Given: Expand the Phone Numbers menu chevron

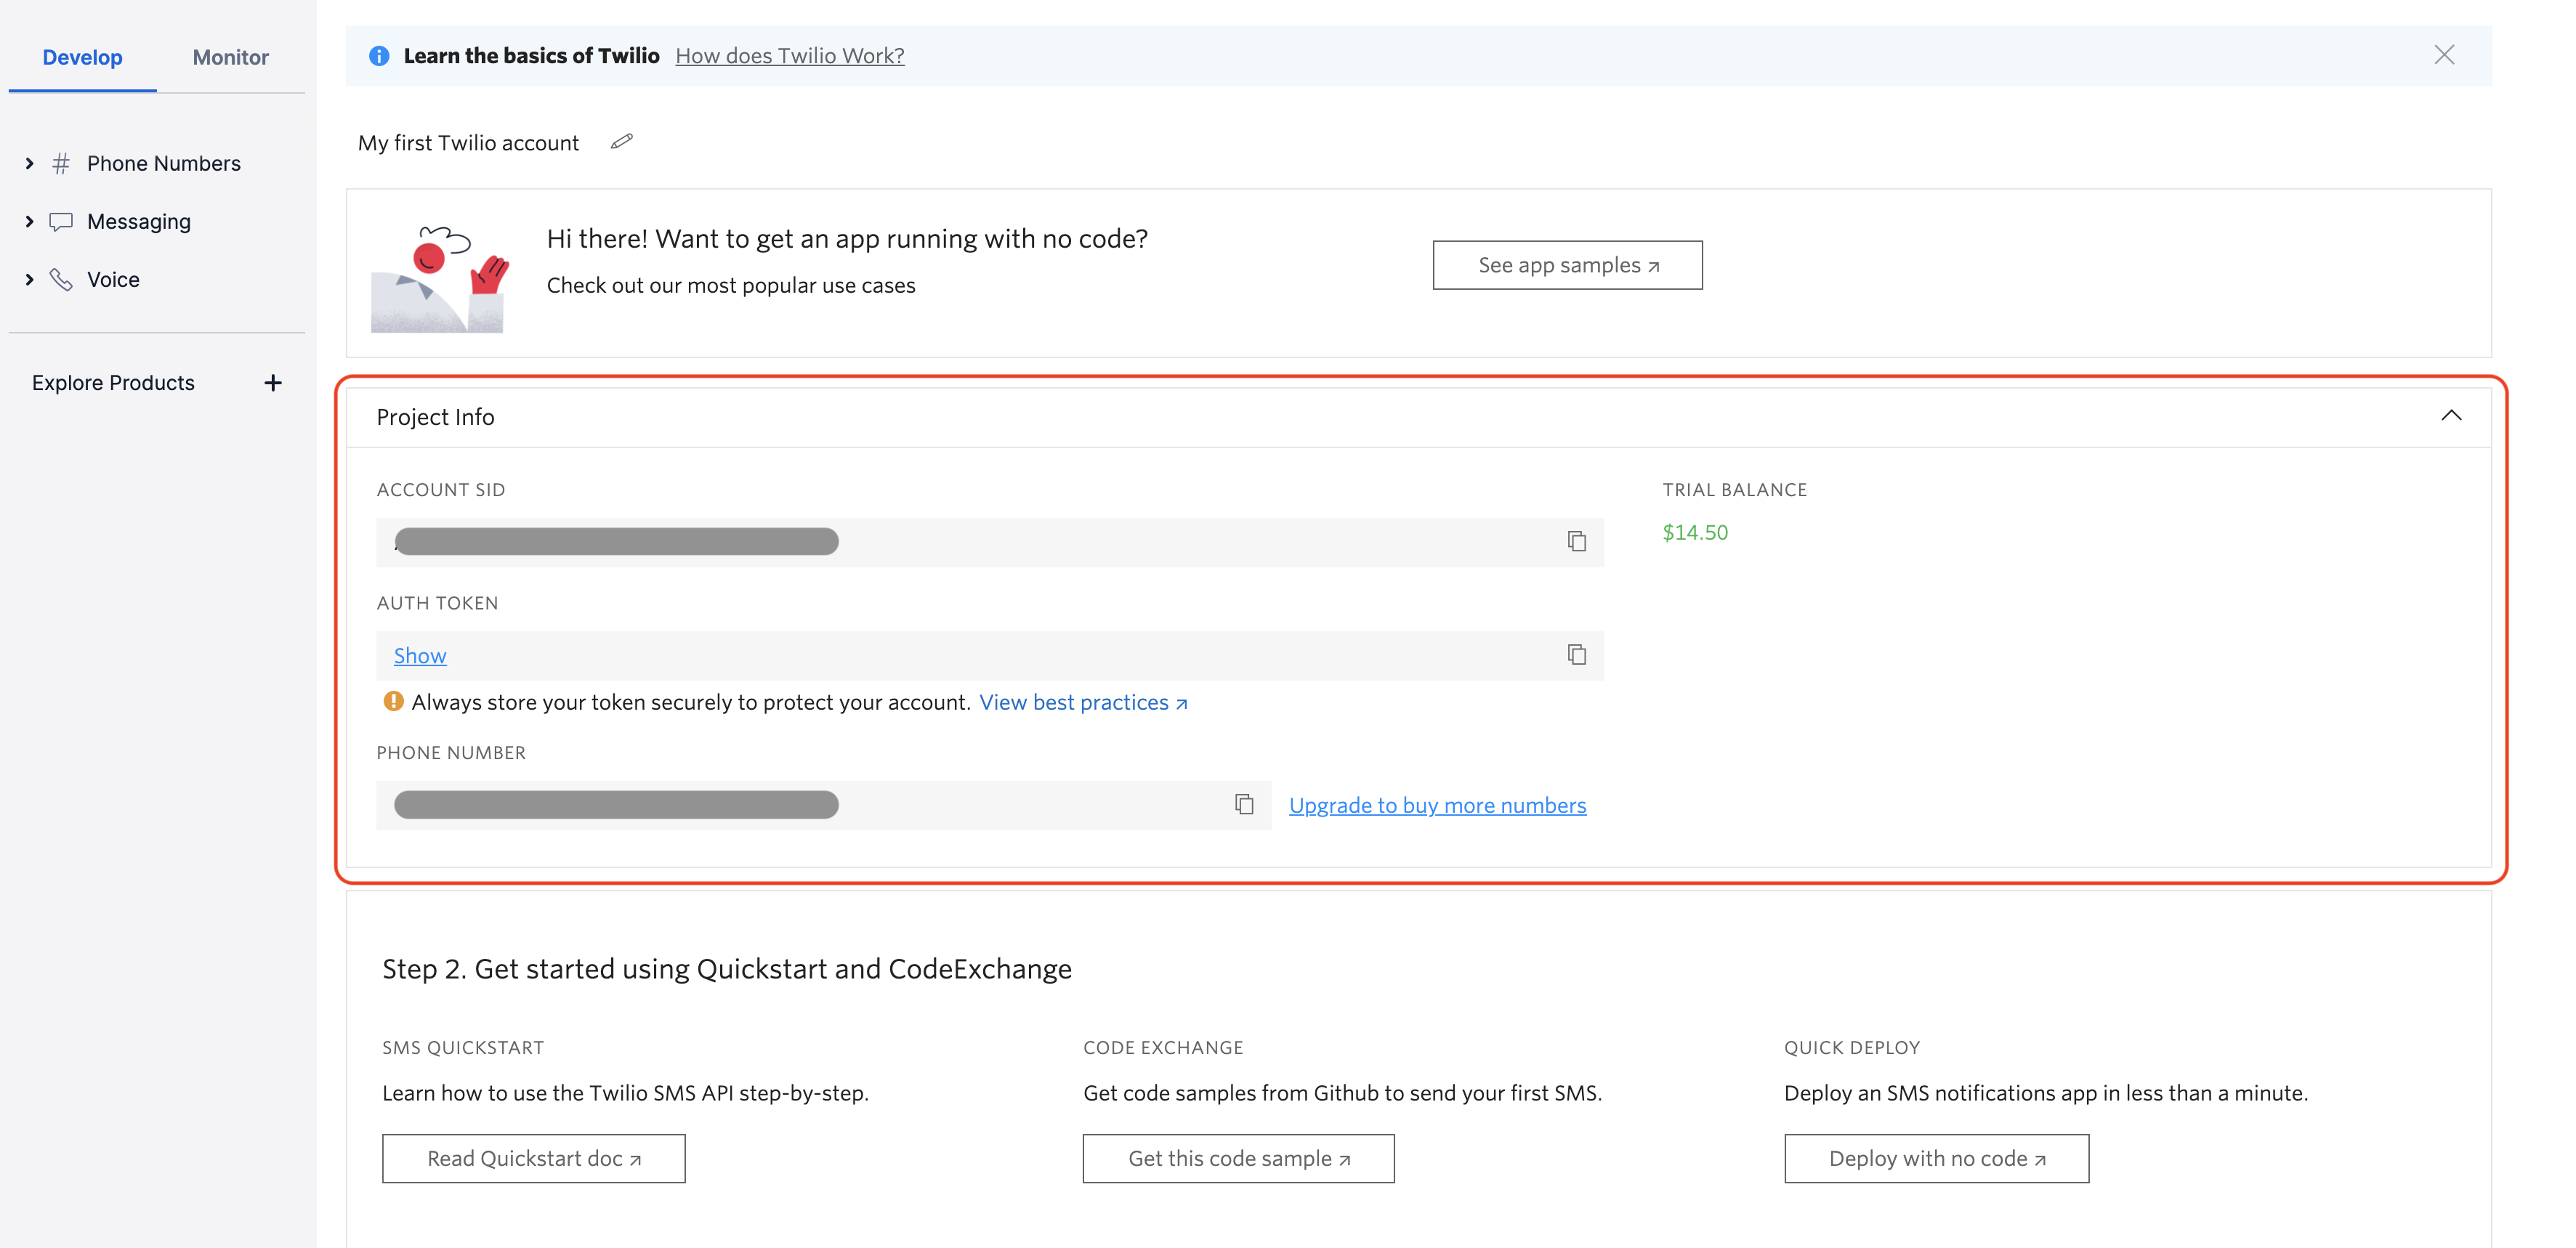Looking at the screenshot, I should click(30, 163).
